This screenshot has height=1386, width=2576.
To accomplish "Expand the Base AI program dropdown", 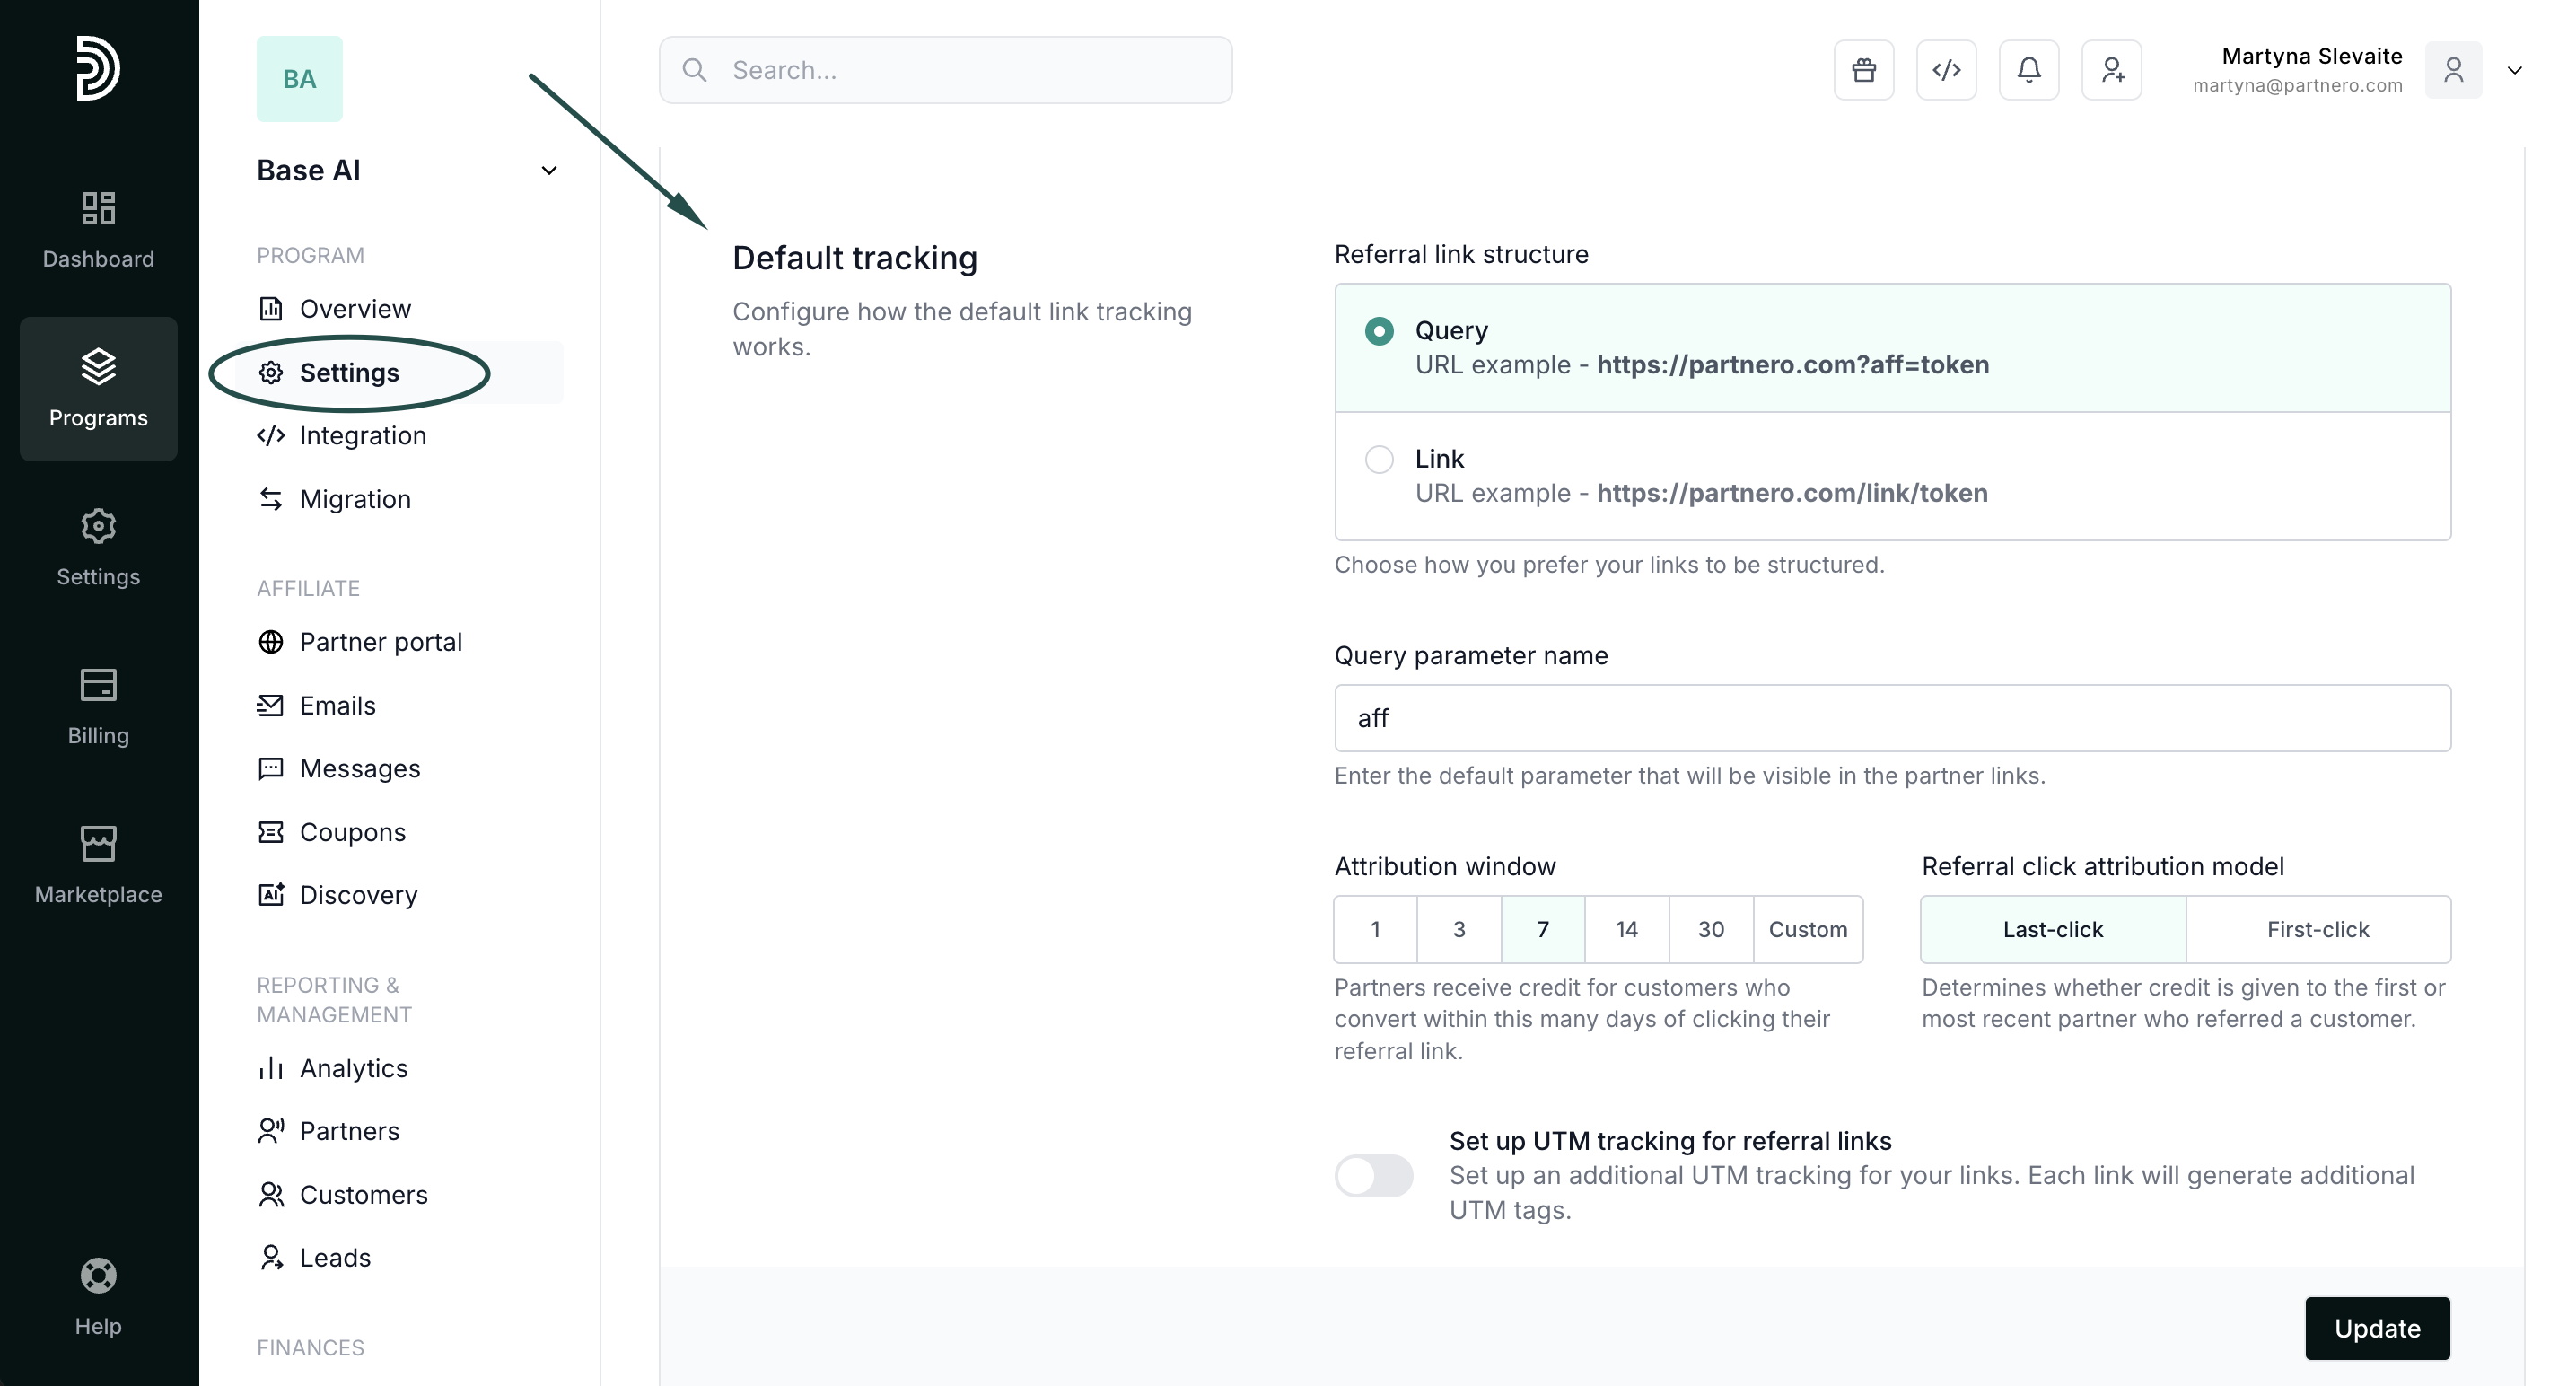I will tap(549, 171).
